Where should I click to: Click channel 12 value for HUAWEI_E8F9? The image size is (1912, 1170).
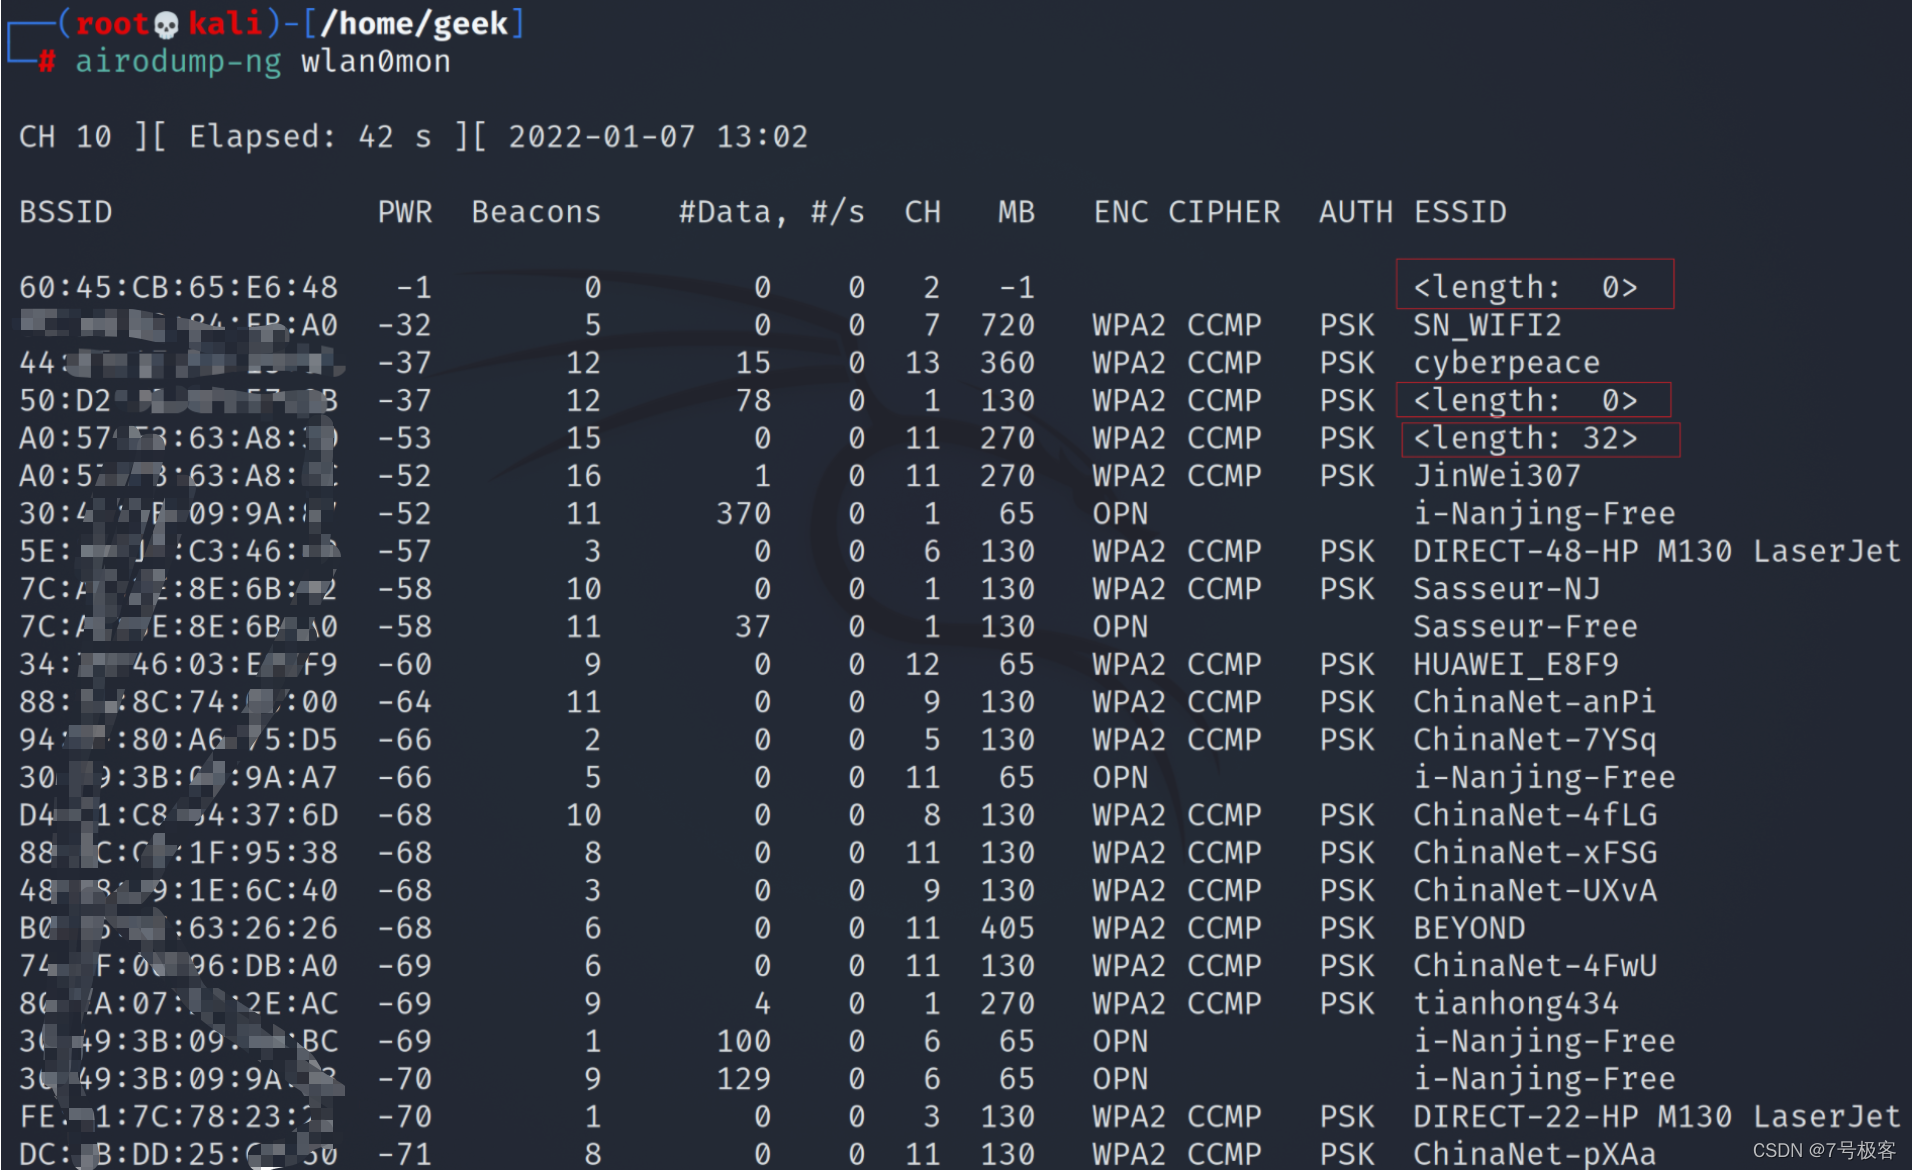(922, 664)
